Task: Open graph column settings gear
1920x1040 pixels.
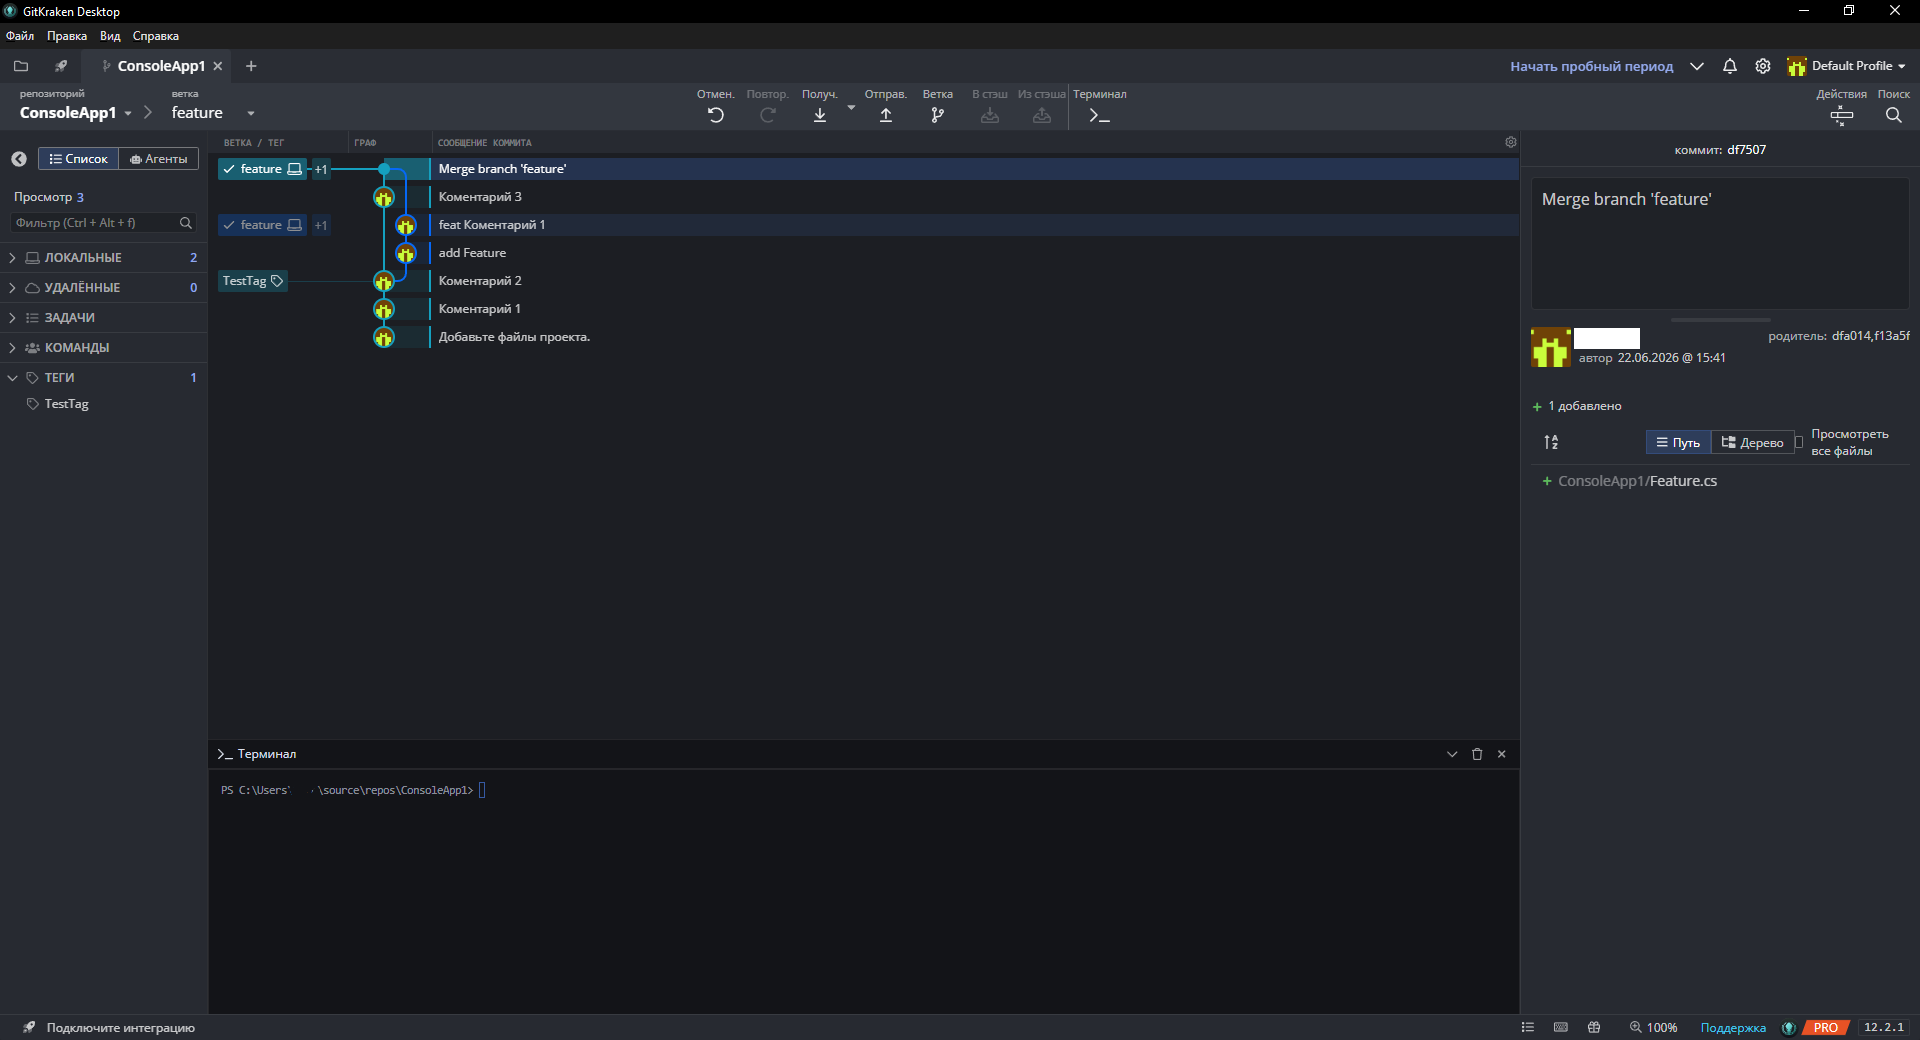Action: 1511,142
